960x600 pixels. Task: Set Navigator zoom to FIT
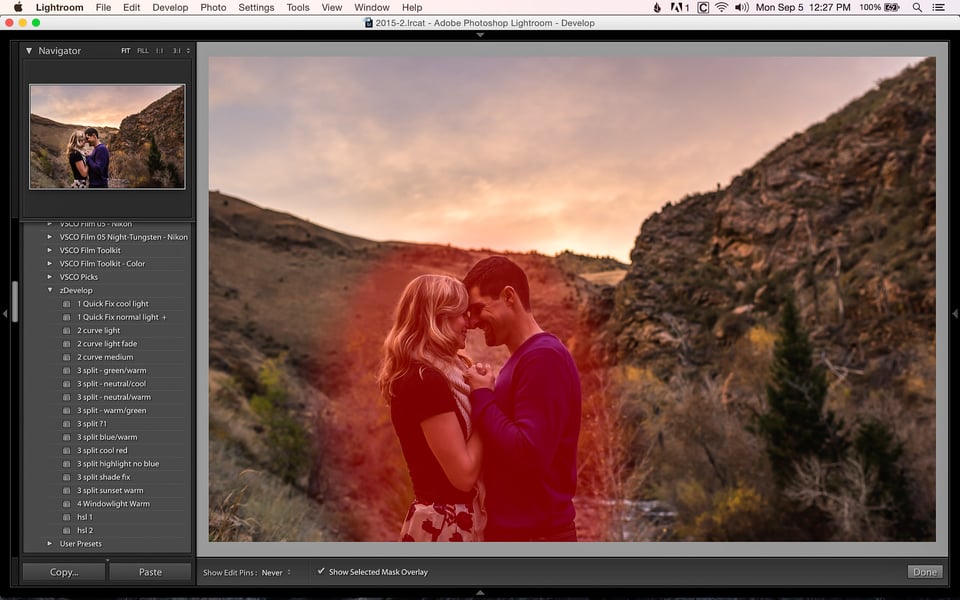click(126, 51)
